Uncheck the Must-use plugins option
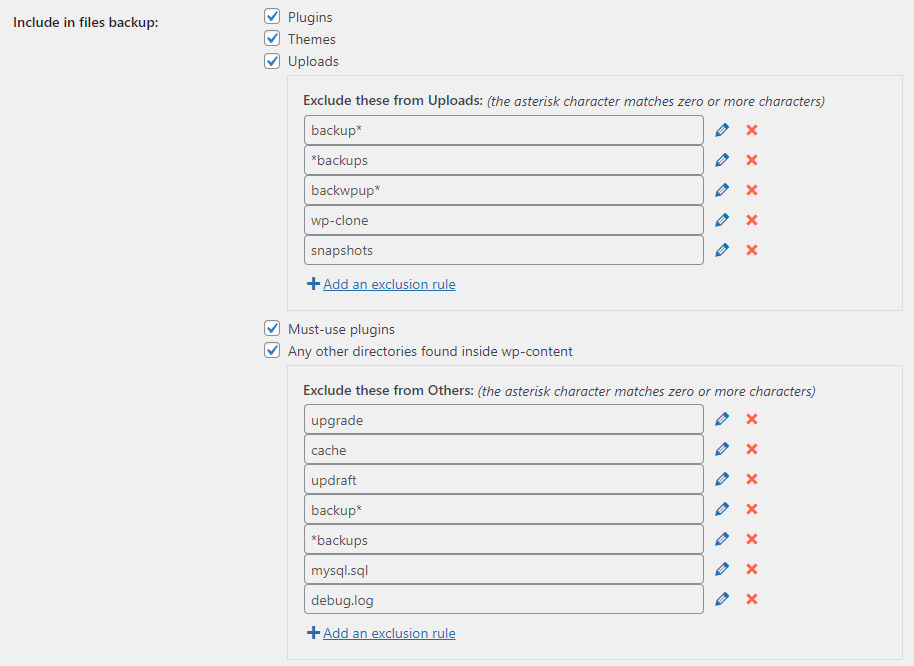This screenshot has width=914, height=666. coord(272,328)
